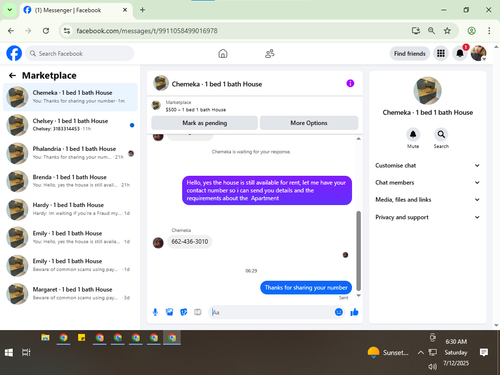The image size is (500, 375).
Task: Open the Friends icon in top navigation
Action: [x=270, y=54]
